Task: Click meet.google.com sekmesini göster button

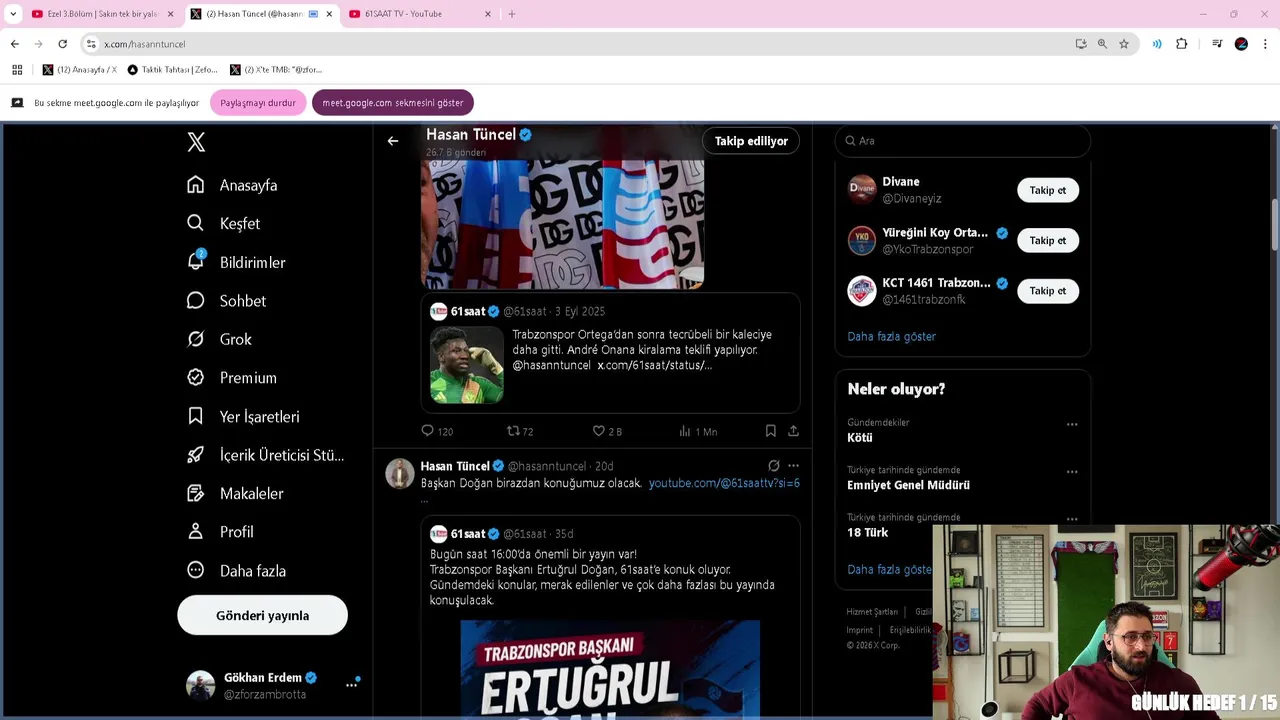Action: pos(393,103)
